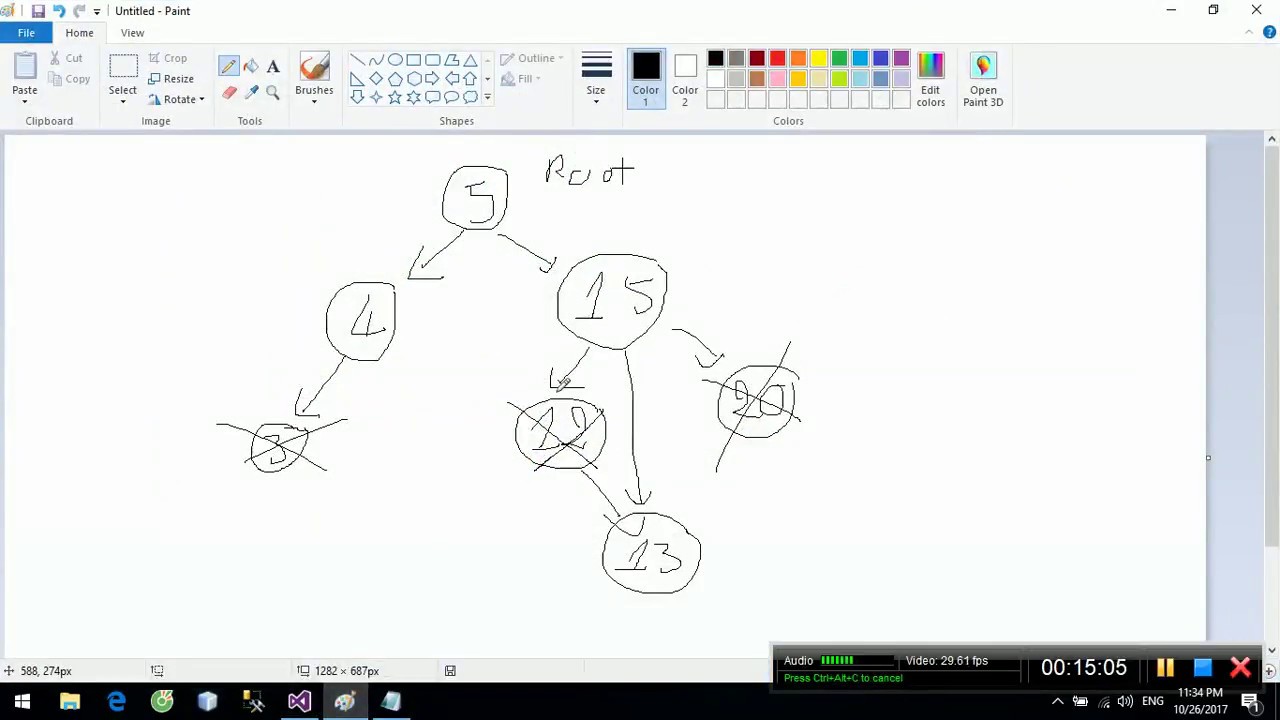Choose the Five-point star shape
Image resolution: width=1280 pixels, height=720 pixels.
pyautogui.click(x=395, y=97)
